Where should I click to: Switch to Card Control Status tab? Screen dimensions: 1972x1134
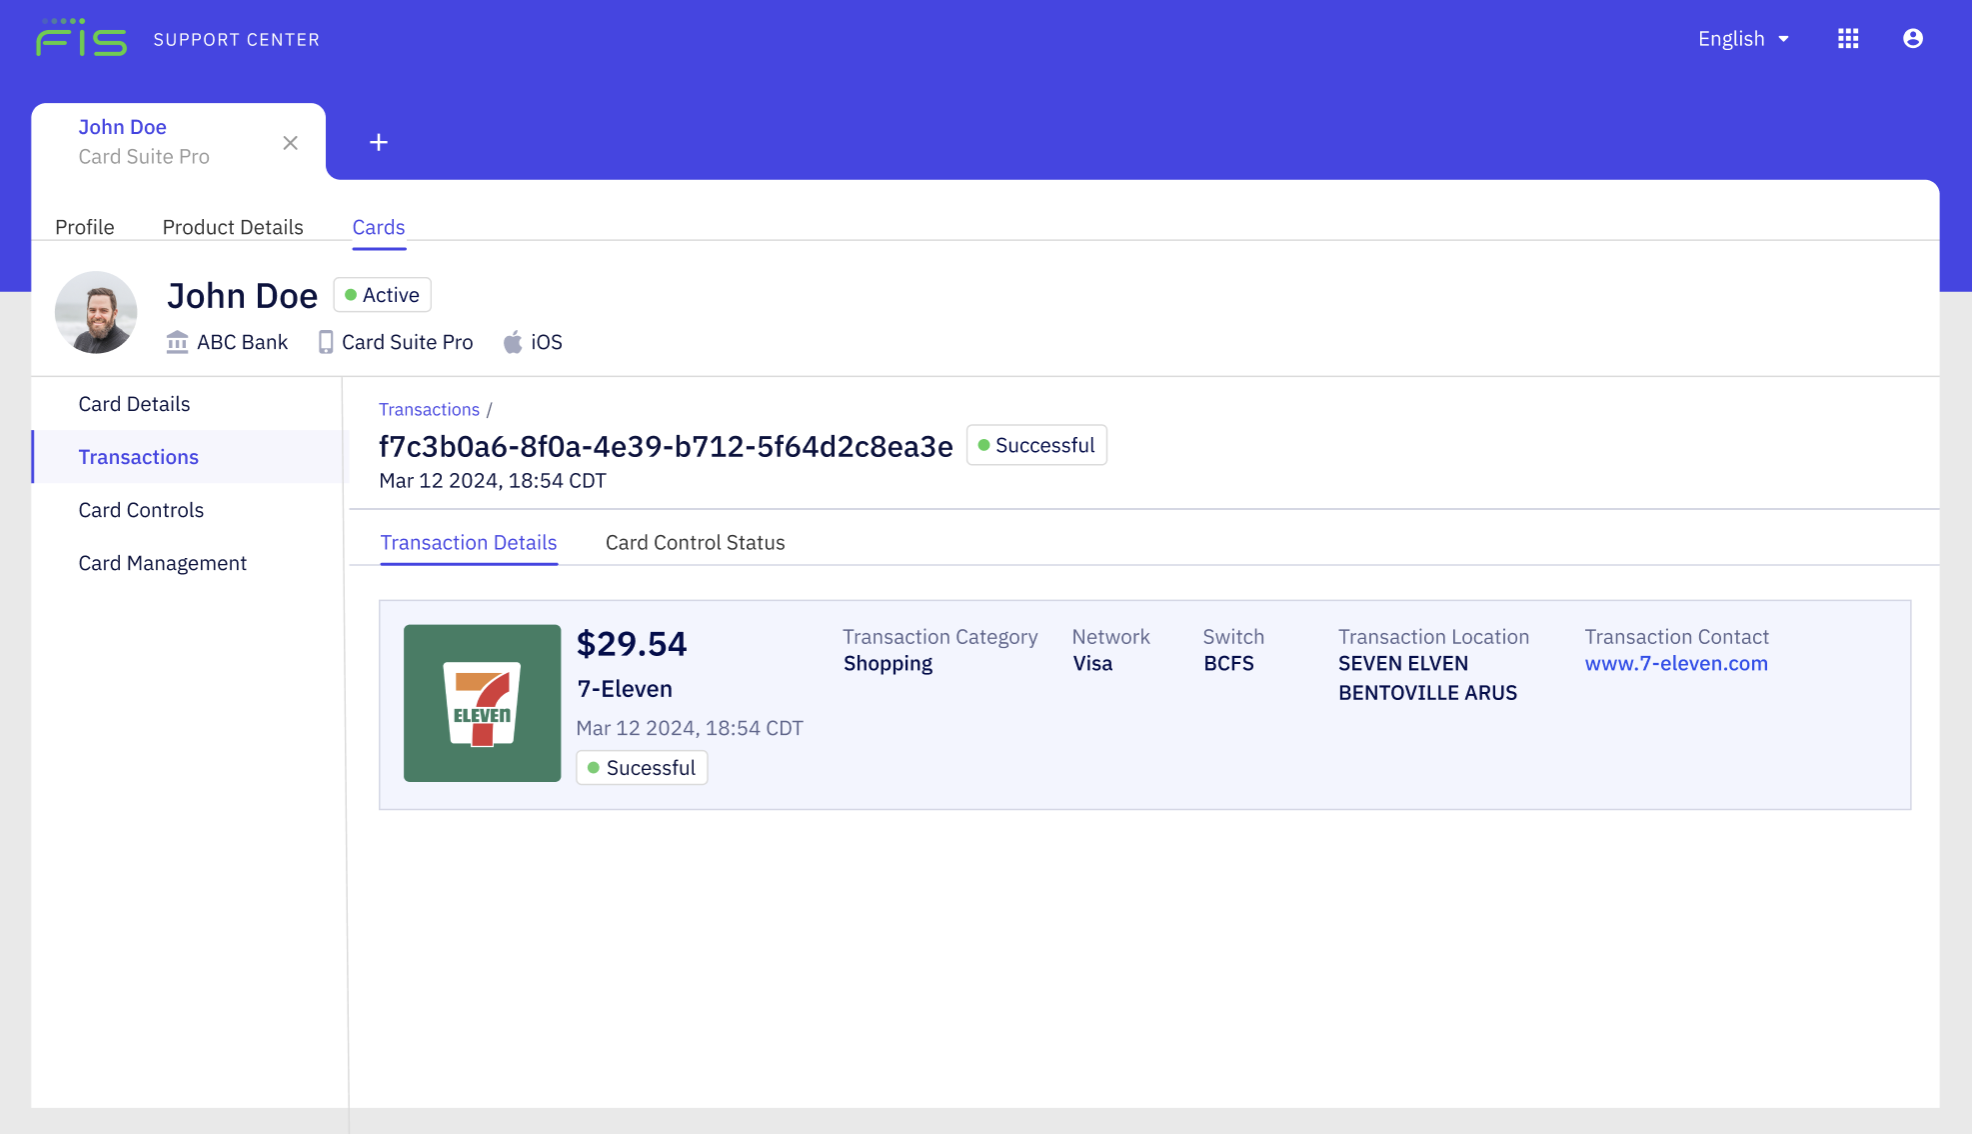pyautogui.click(x=694, y=542)
